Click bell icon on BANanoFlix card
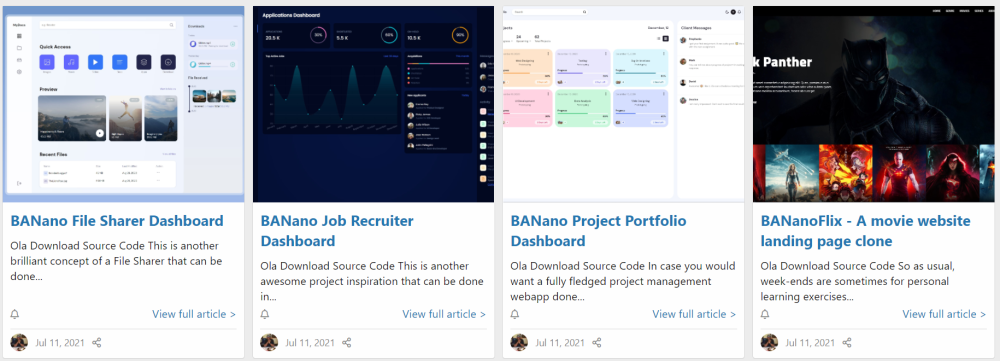Screen dimensions: 1000x361 point(765,314)
